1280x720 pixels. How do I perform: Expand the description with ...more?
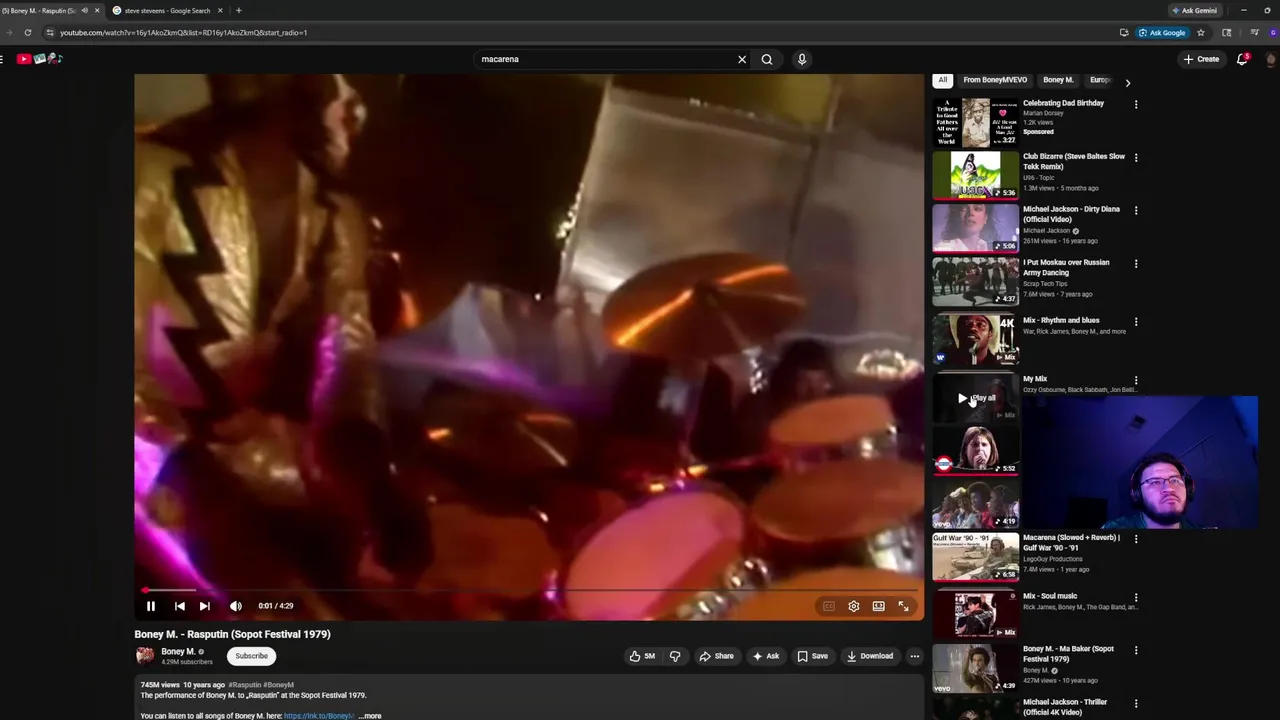[370, 716]
